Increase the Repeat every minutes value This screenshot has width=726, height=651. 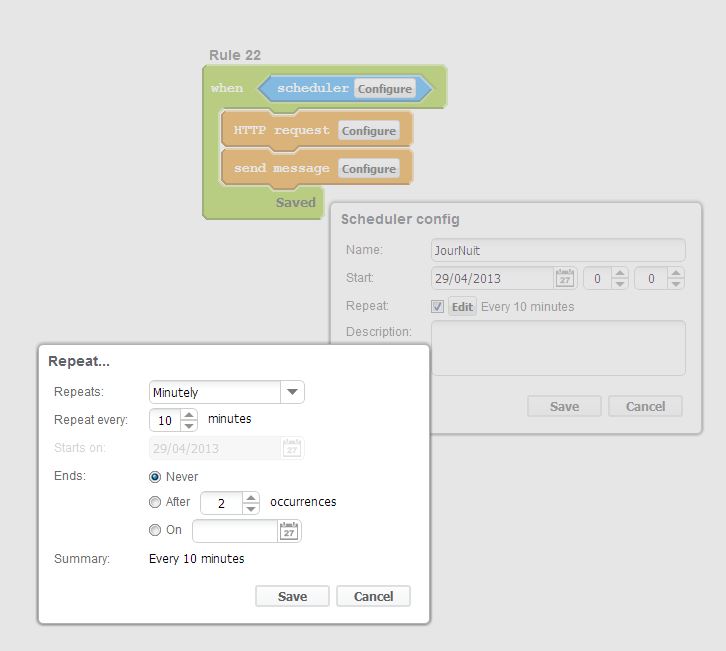[x=189, y=415]
